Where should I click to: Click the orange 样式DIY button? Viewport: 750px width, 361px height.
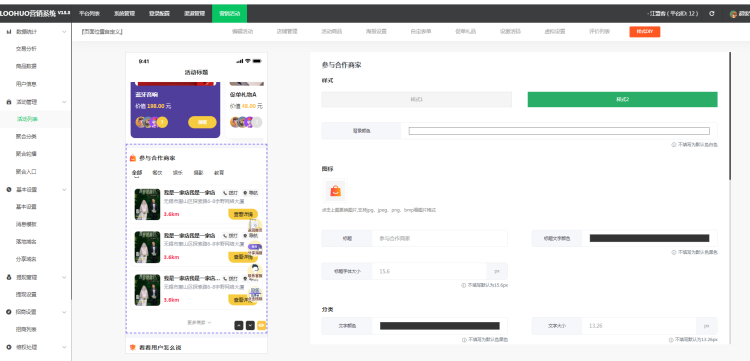644,32
